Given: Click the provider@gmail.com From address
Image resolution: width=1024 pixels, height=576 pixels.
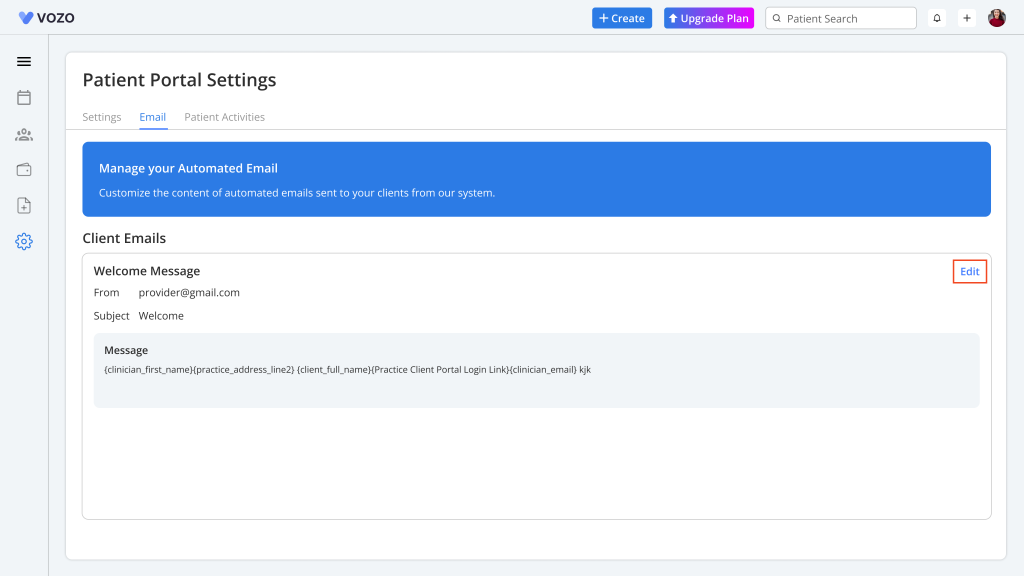Looking at the screenshot, I should point(189,293).
